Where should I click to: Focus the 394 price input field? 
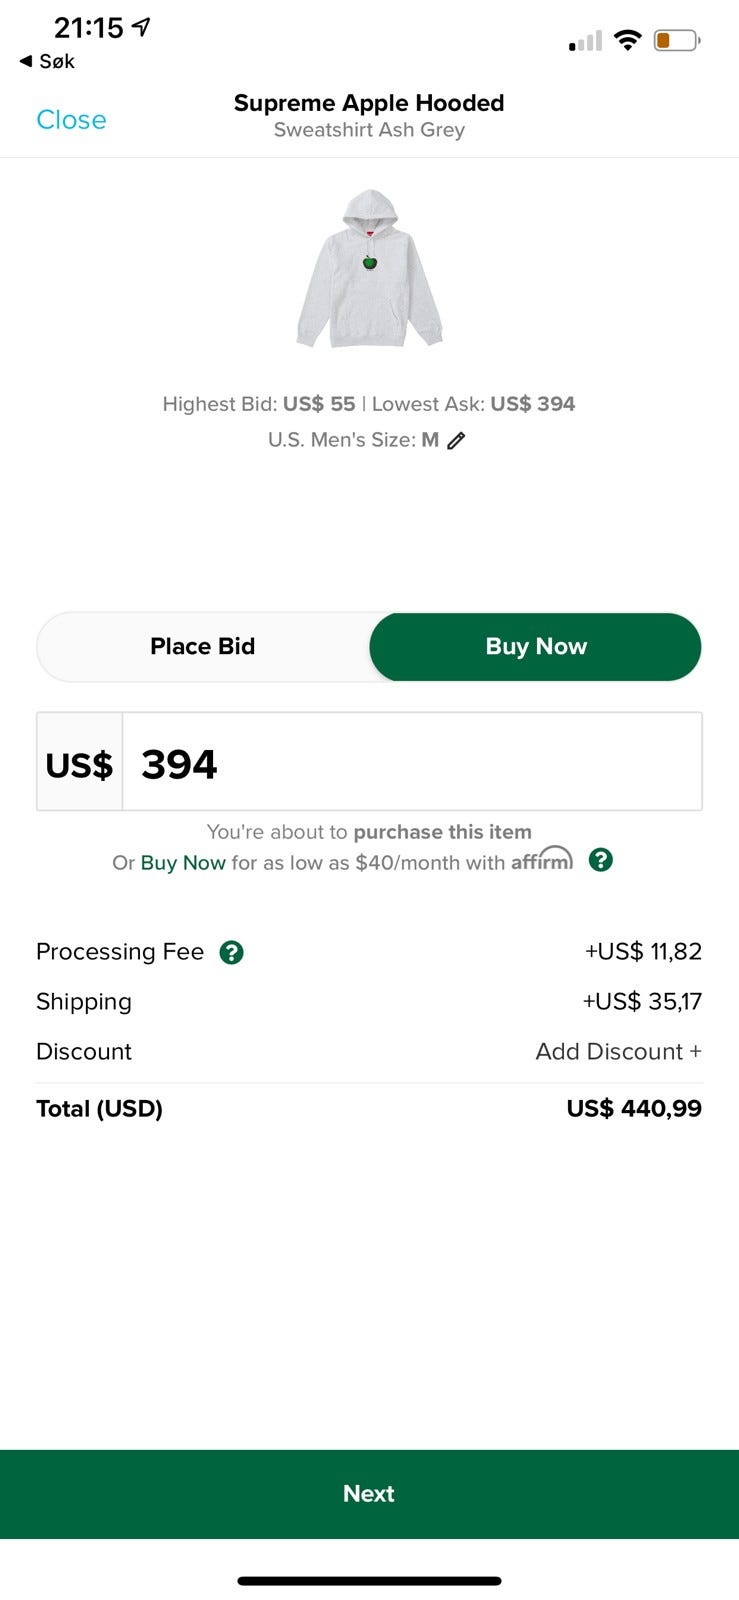pos(410,762)
